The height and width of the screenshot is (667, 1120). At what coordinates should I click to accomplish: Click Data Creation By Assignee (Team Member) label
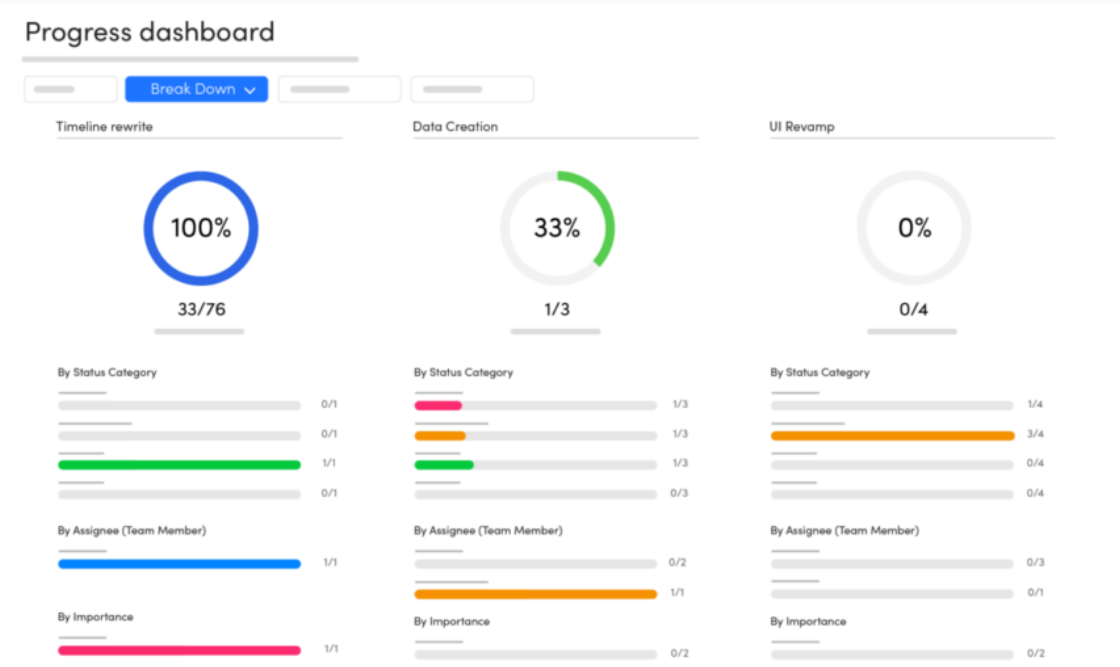pyautogui.click(x=489, y=531)
